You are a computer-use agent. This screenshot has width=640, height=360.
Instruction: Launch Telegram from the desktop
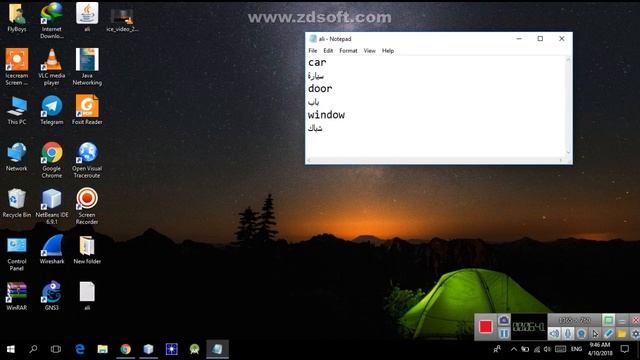pyautogui.click(x=52, y=110)
